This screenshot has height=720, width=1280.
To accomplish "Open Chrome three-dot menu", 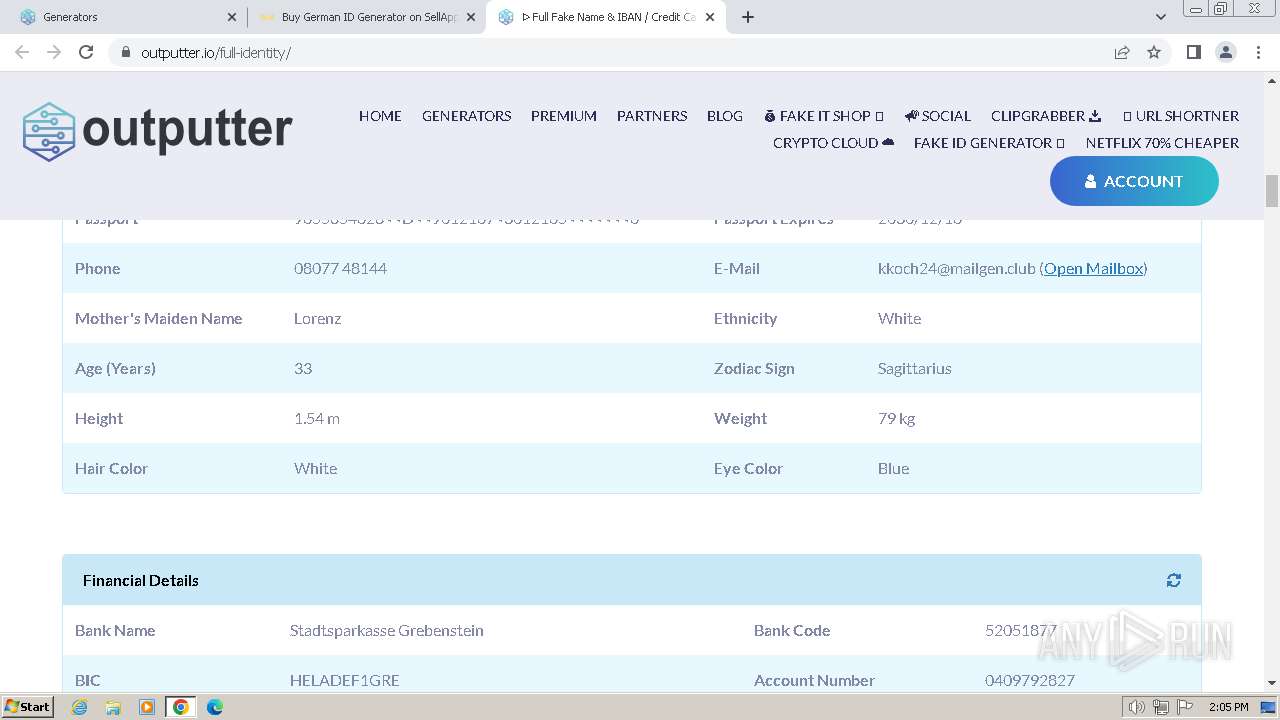I will click(1259, 52).
